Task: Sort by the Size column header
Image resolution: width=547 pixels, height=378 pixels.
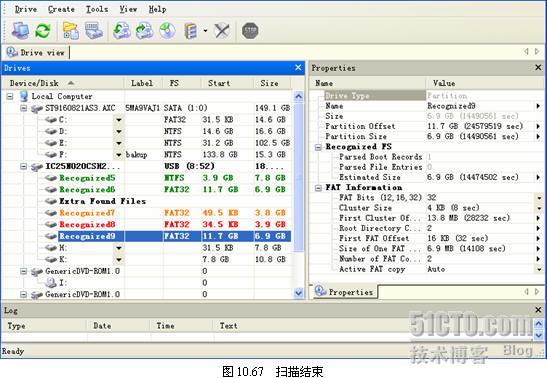Action: 272,83
